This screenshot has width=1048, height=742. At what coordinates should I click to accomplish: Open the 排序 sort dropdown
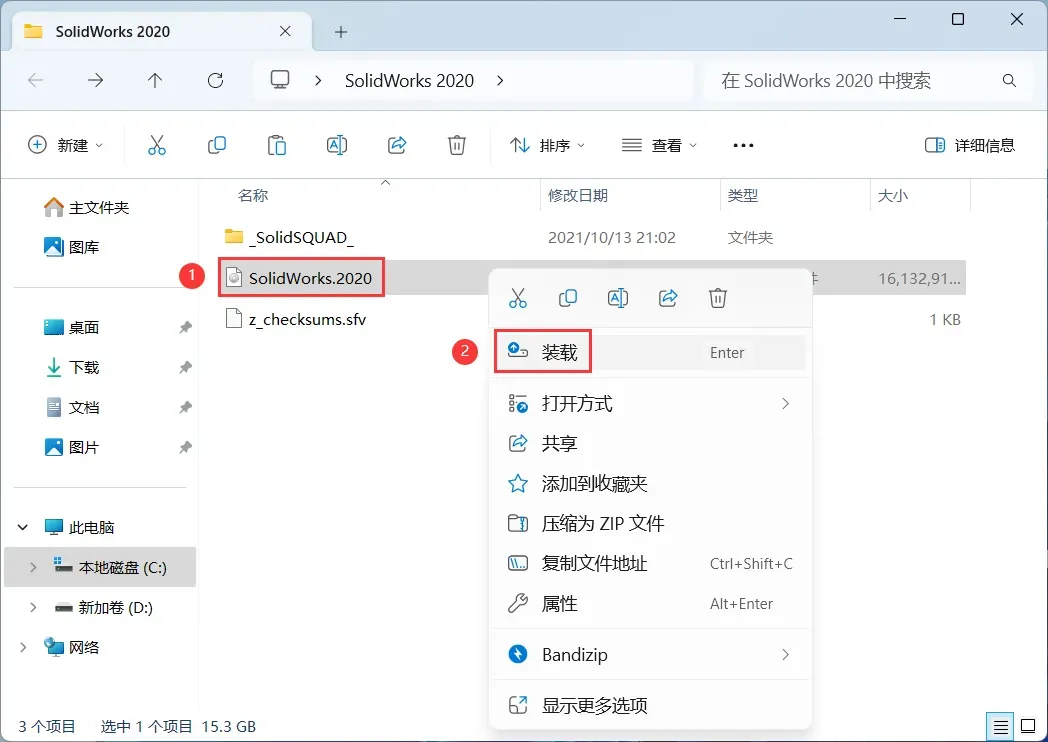[547, 145]
